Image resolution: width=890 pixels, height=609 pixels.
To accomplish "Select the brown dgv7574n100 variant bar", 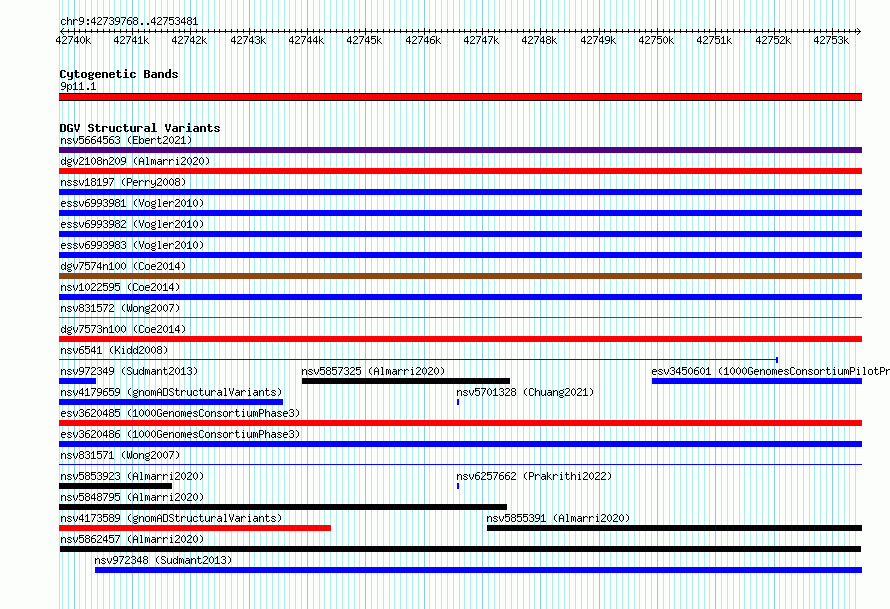I will (460, 276).
